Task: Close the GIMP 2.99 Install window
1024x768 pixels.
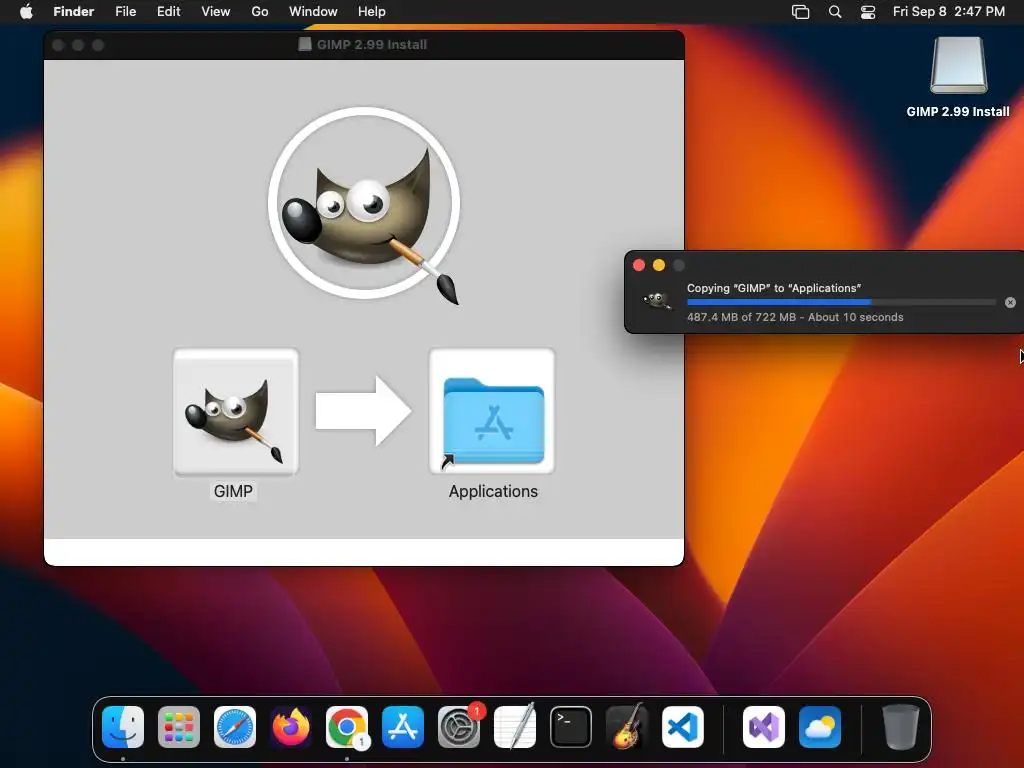Action: pyautogui.click(x=58, y=45)
